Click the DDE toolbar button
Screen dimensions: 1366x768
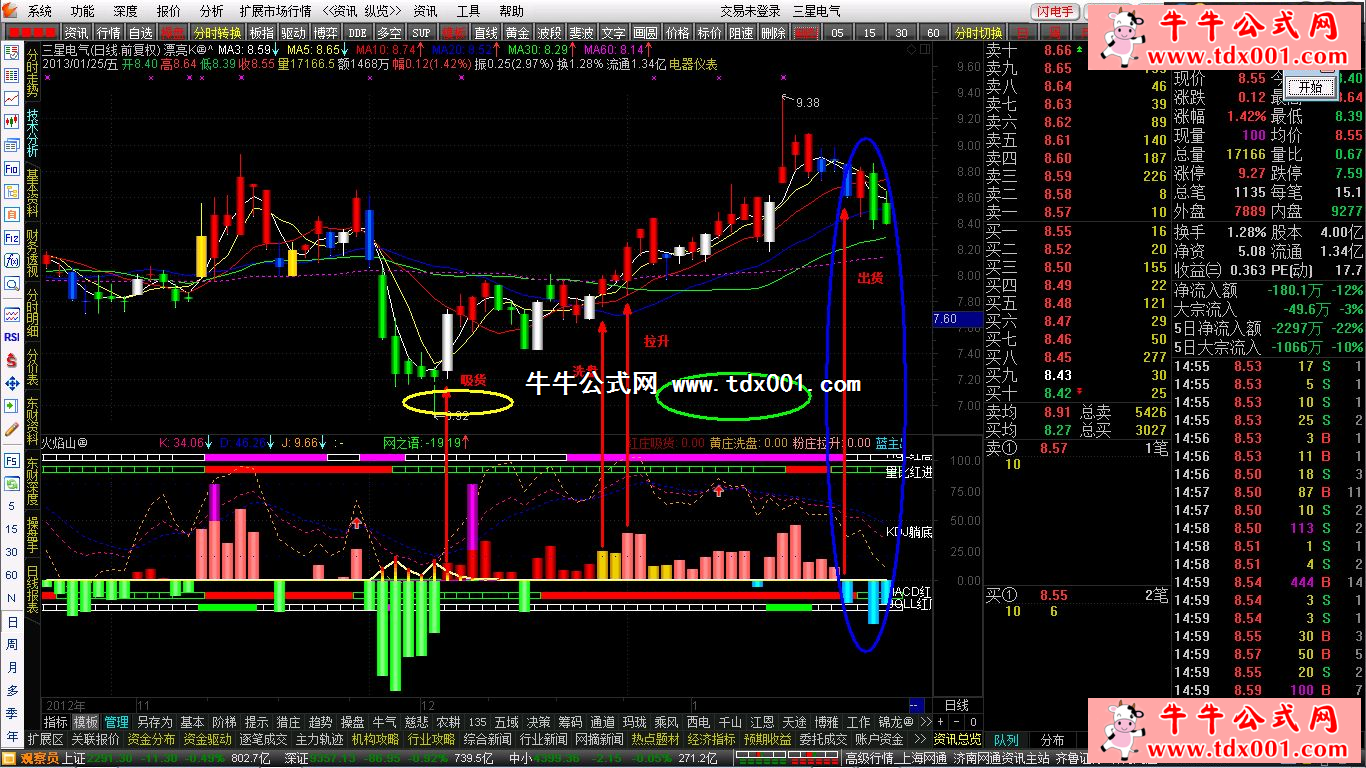point(357,33)
